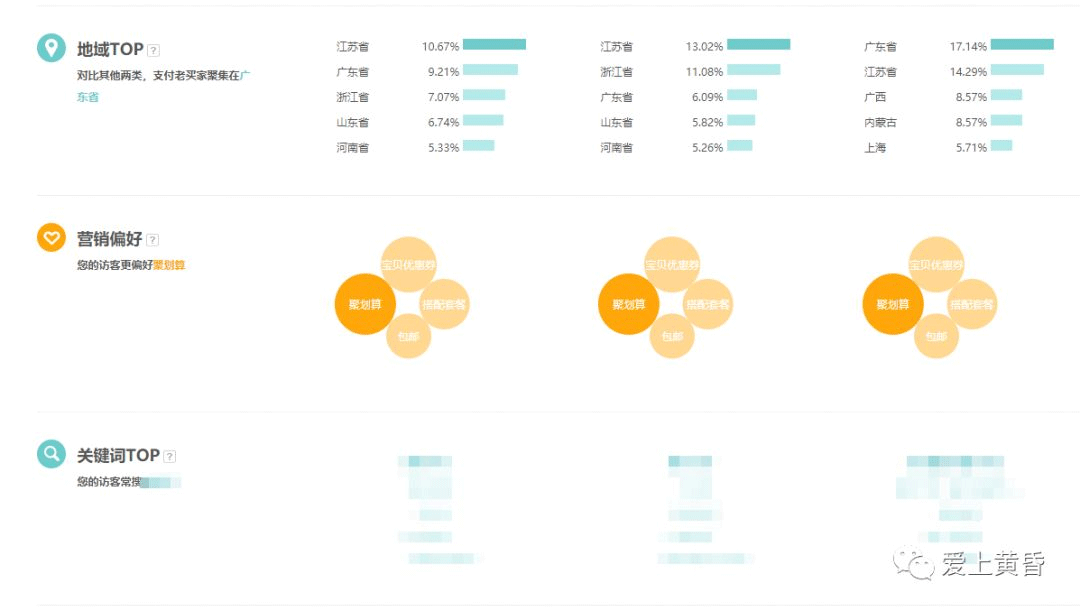
Task: Select the middle column's 聚划算 bubble
Action: 629,304
